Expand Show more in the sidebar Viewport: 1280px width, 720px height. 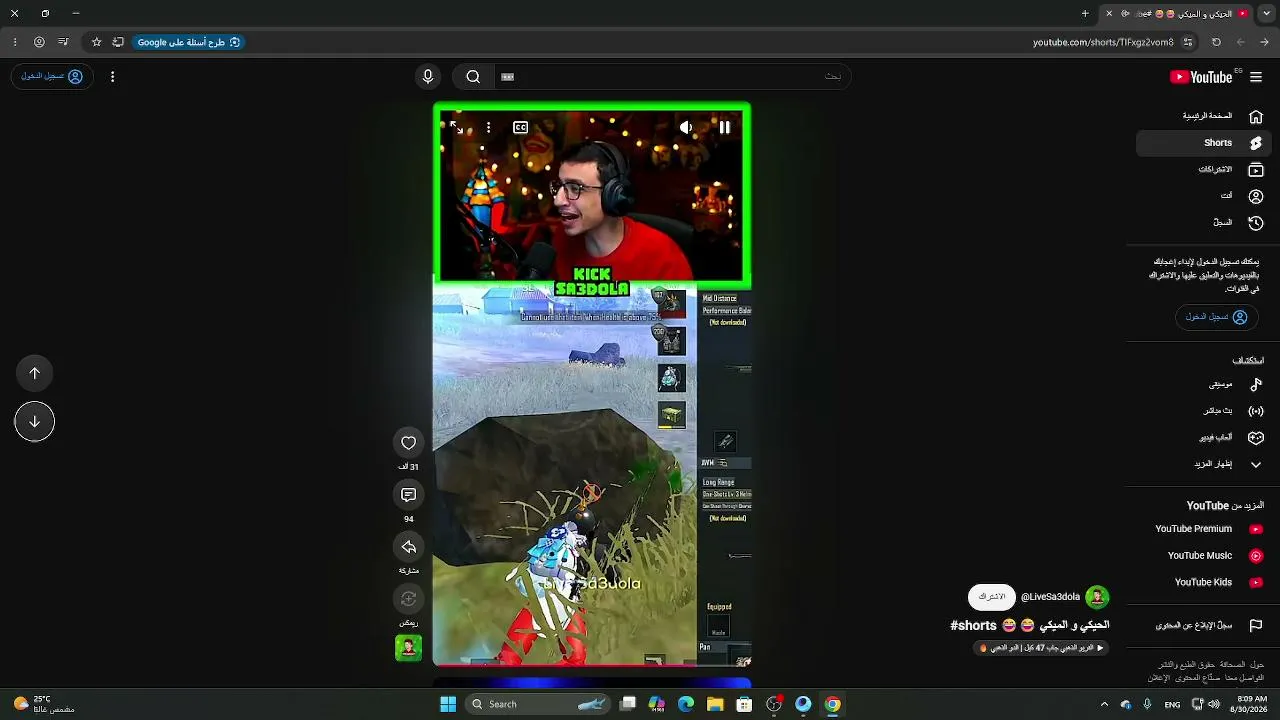[1204, 464]
